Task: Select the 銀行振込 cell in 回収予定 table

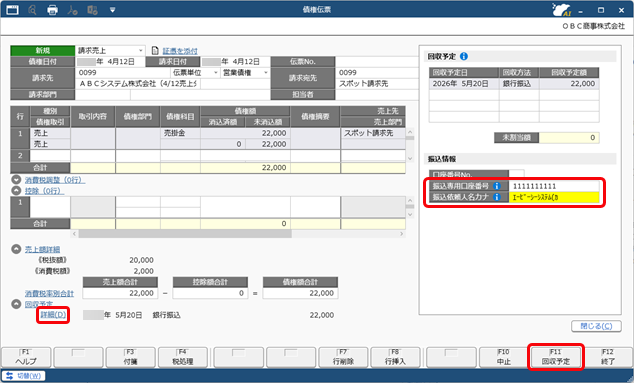Action: 519,84
